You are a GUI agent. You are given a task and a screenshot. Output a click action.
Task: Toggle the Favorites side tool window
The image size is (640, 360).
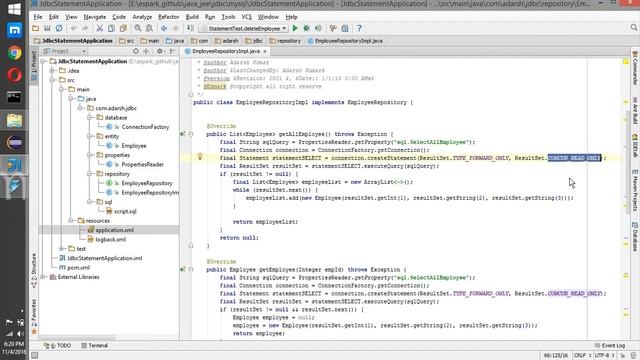(x=34, y=316)
